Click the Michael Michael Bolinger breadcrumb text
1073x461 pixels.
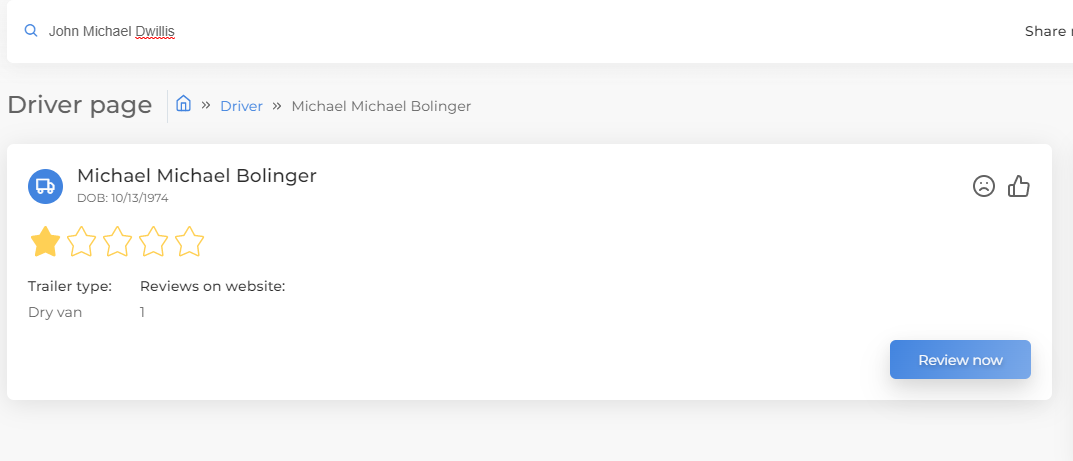point(381,106)
